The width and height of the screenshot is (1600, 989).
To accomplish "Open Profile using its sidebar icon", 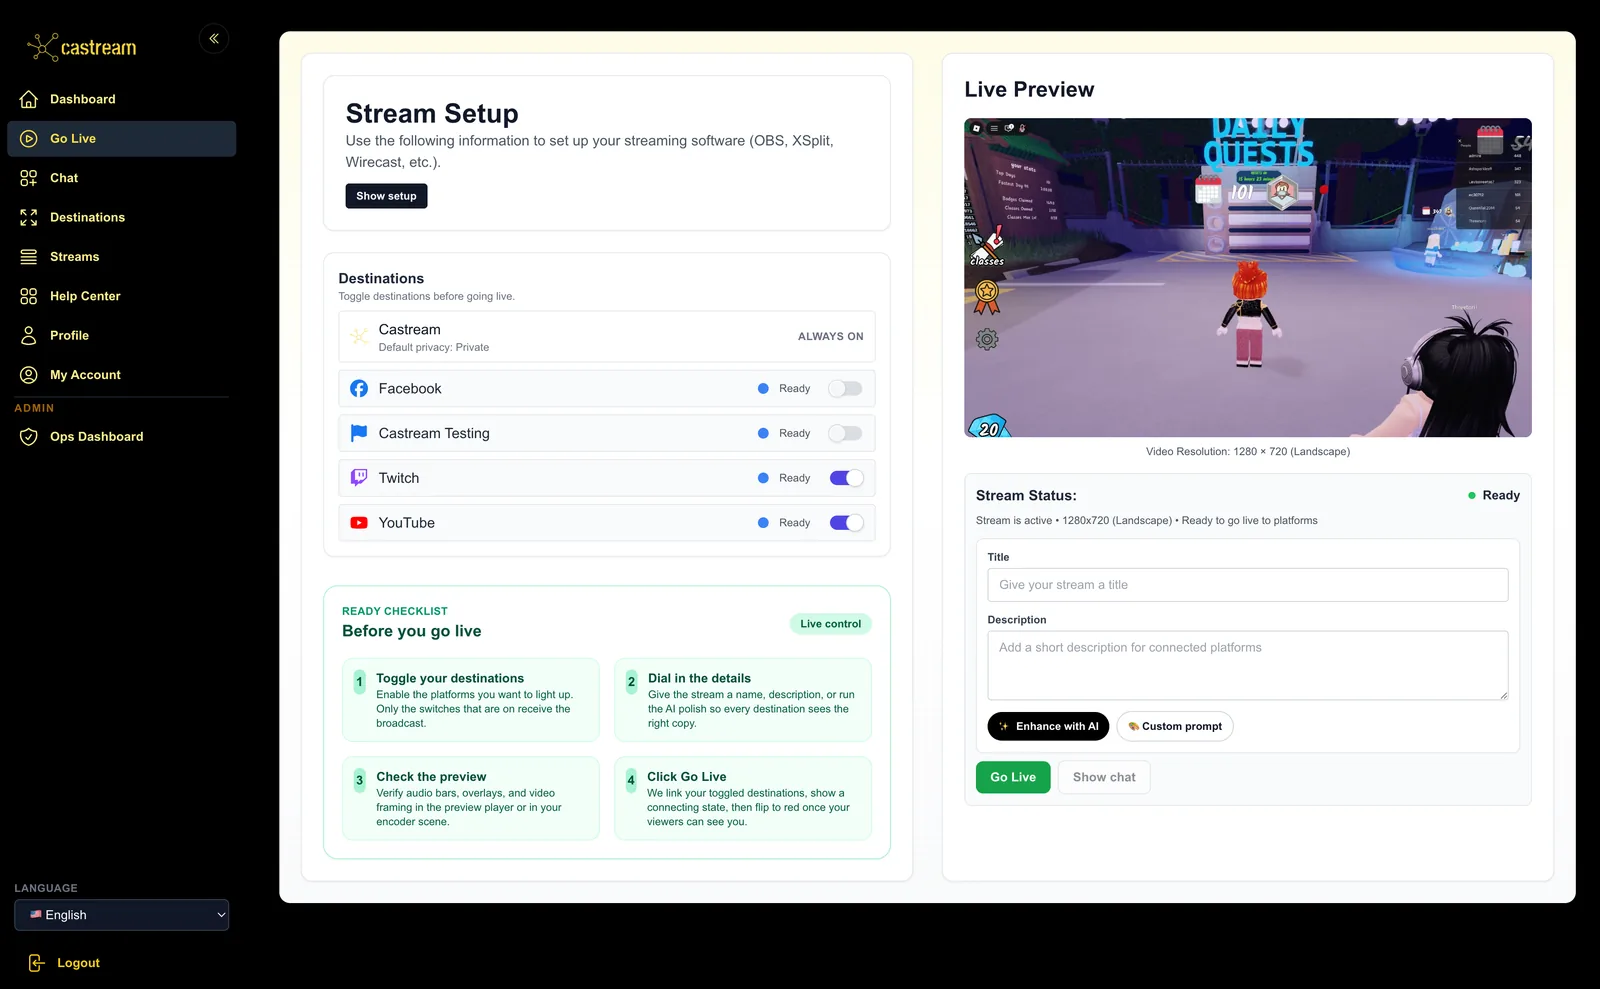I will tap(28, 335).
